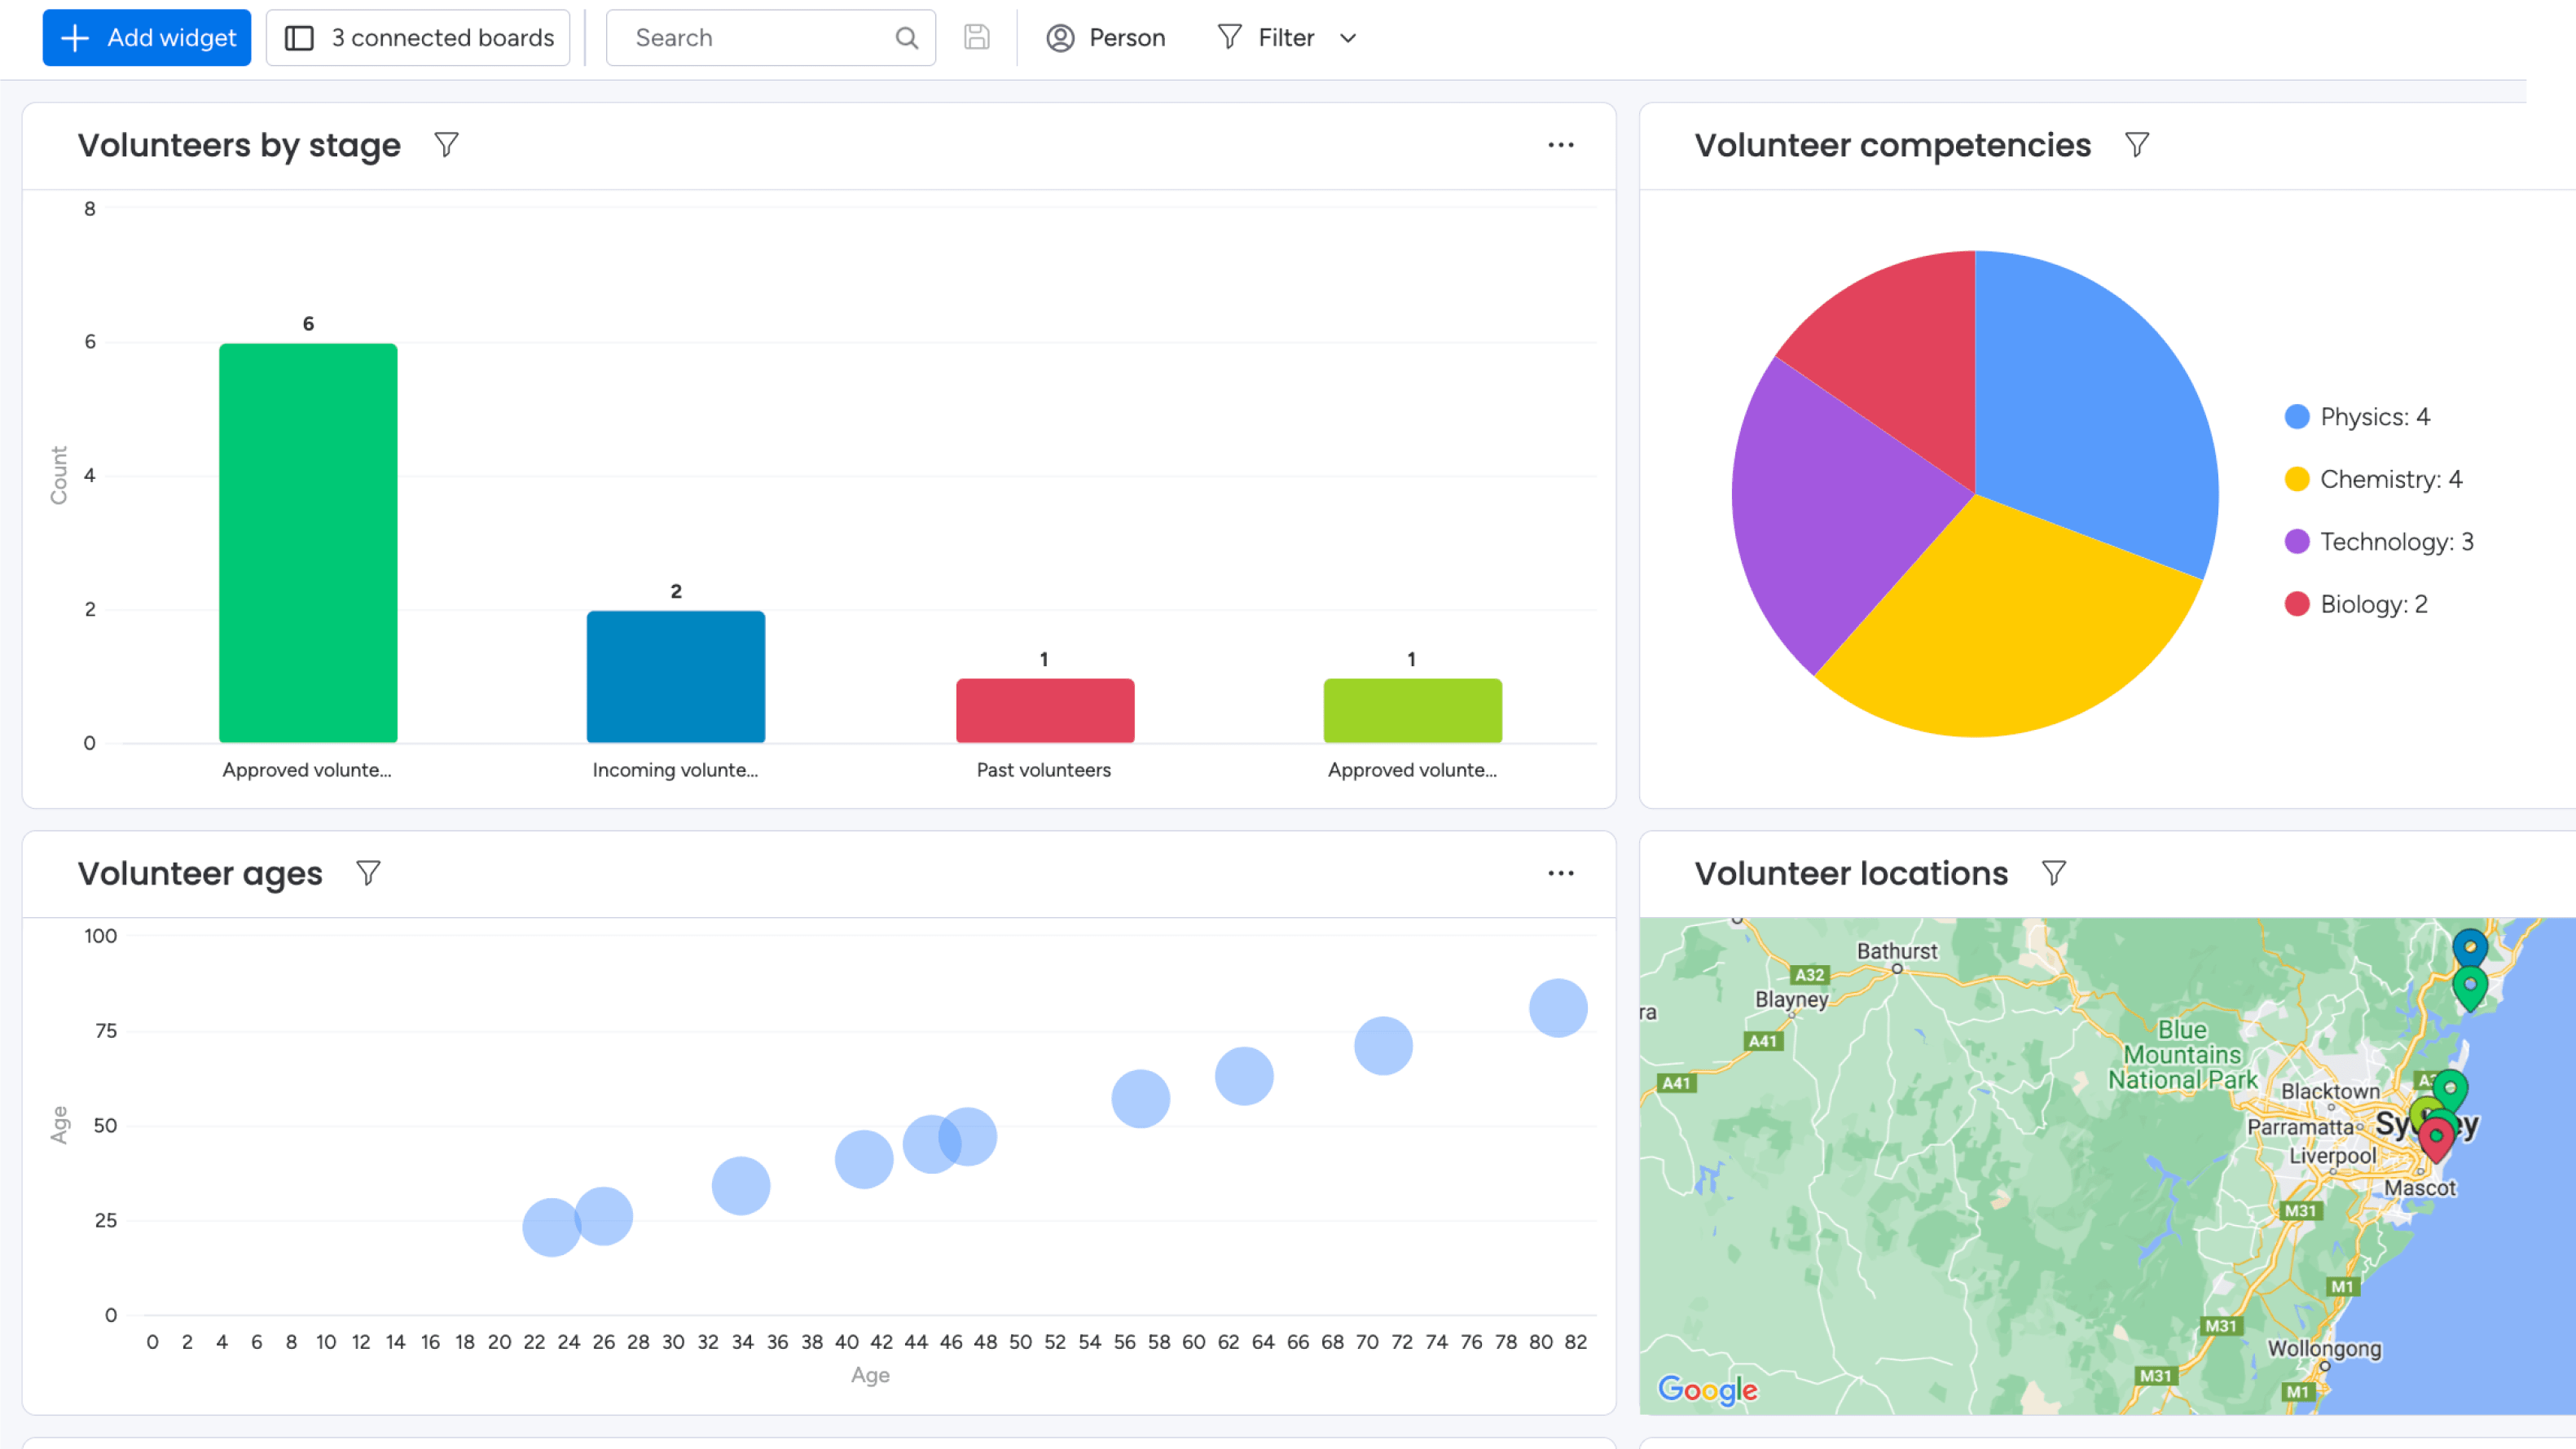Click the blue map pin at top
Screen dimensions: 2576x1449
[x=2469, y=946]
